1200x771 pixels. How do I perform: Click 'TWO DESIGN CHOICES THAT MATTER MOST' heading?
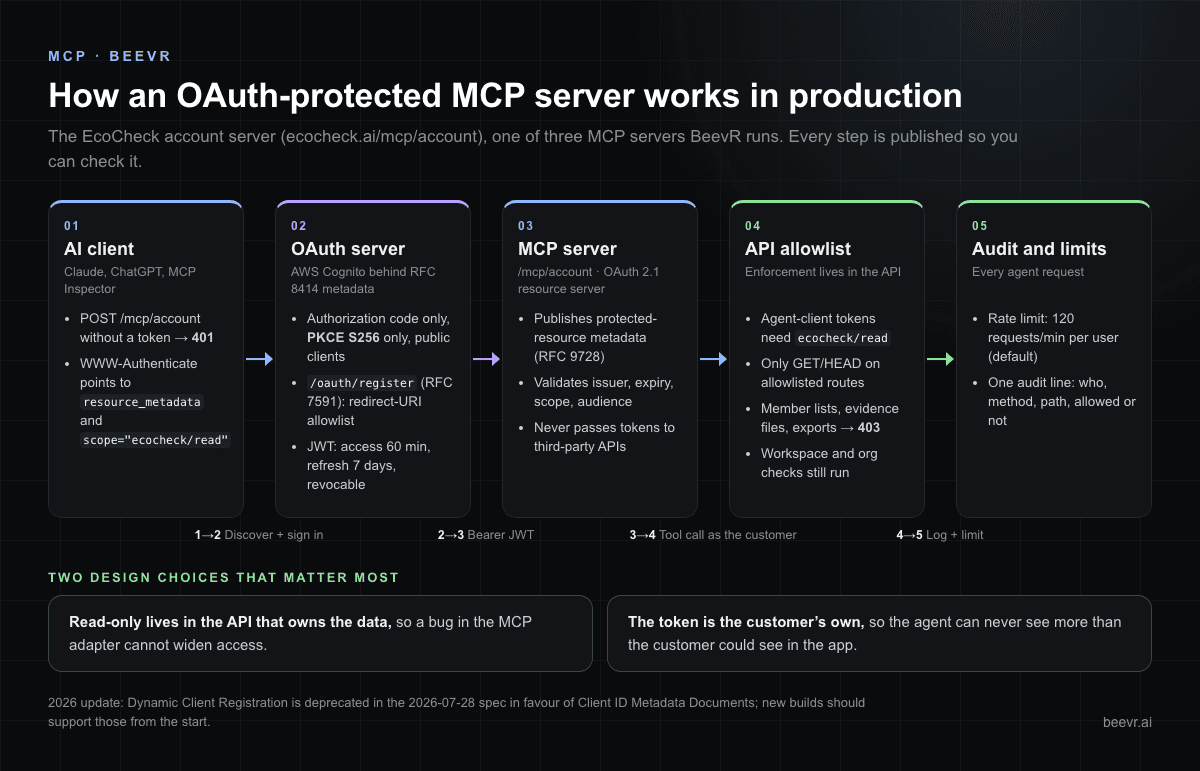click(x=224, y=578)
